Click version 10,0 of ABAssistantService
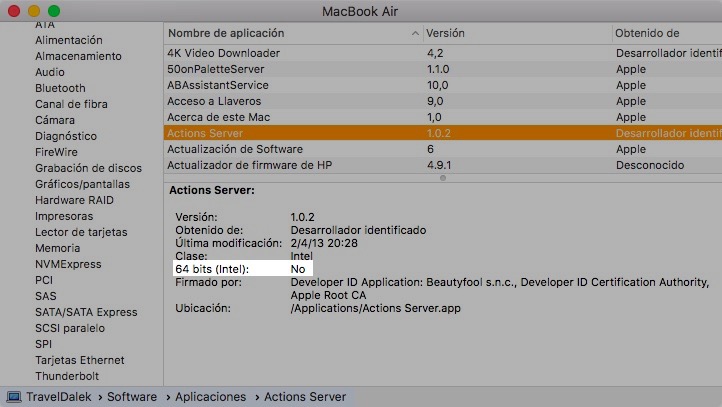The image size is (722, 407). coord(437,85)
